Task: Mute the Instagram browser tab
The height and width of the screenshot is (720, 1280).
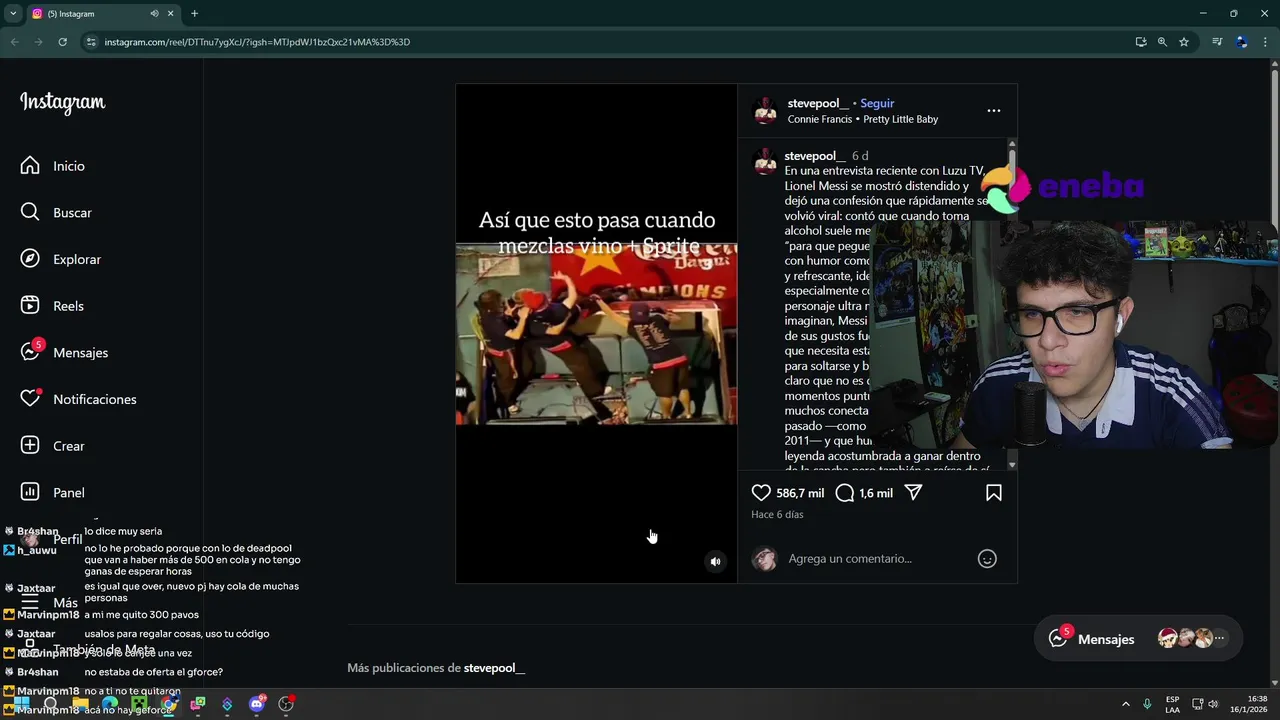Action: click(x=154, y=14)
